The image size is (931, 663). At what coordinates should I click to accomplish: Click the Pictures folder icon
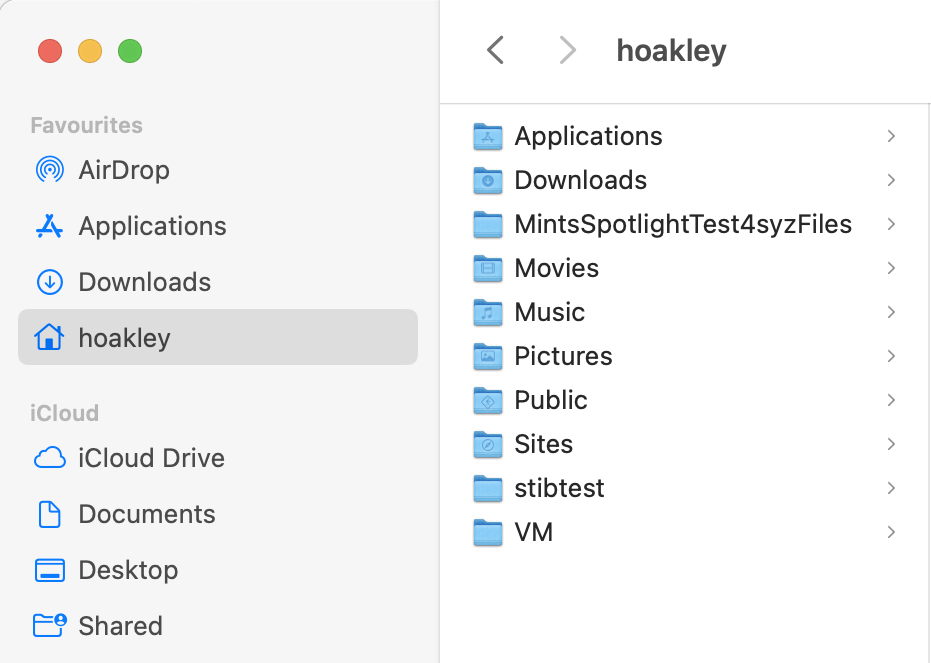[x=487, y=356]
